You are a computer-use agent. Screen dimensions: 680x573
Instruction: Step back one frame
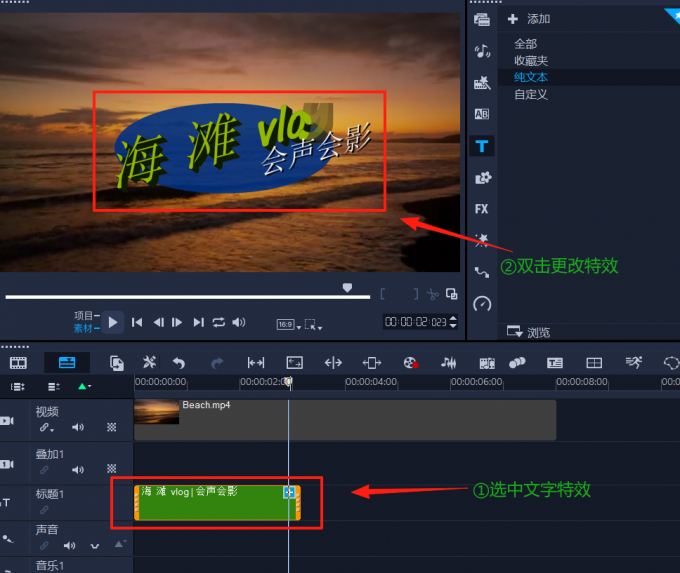[159, 322]
